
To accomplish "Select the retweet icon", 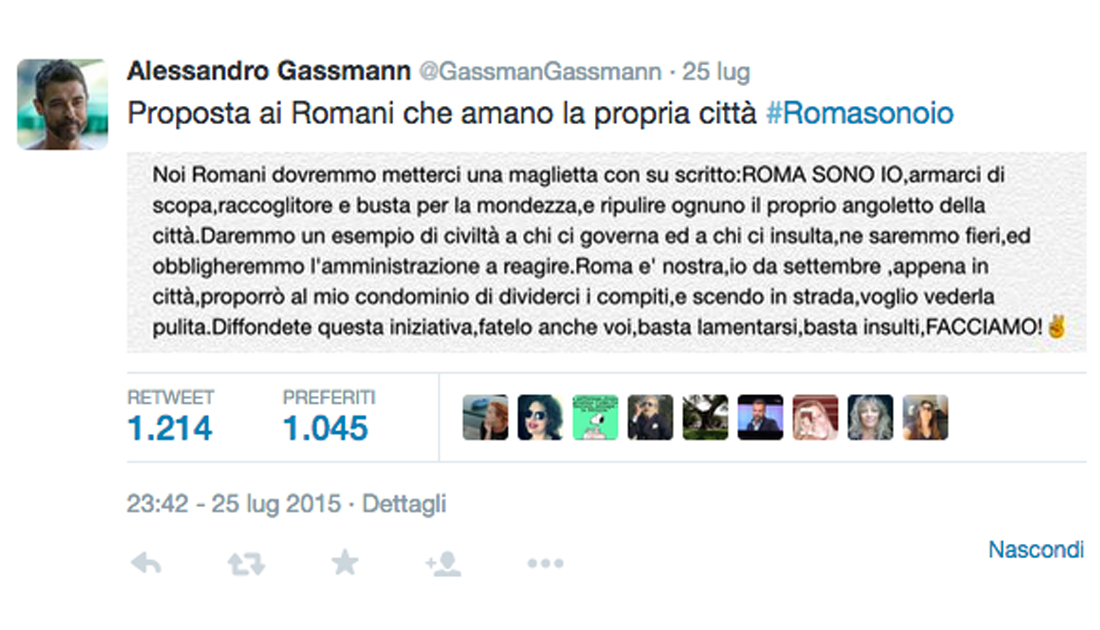I will click(245, 562).
